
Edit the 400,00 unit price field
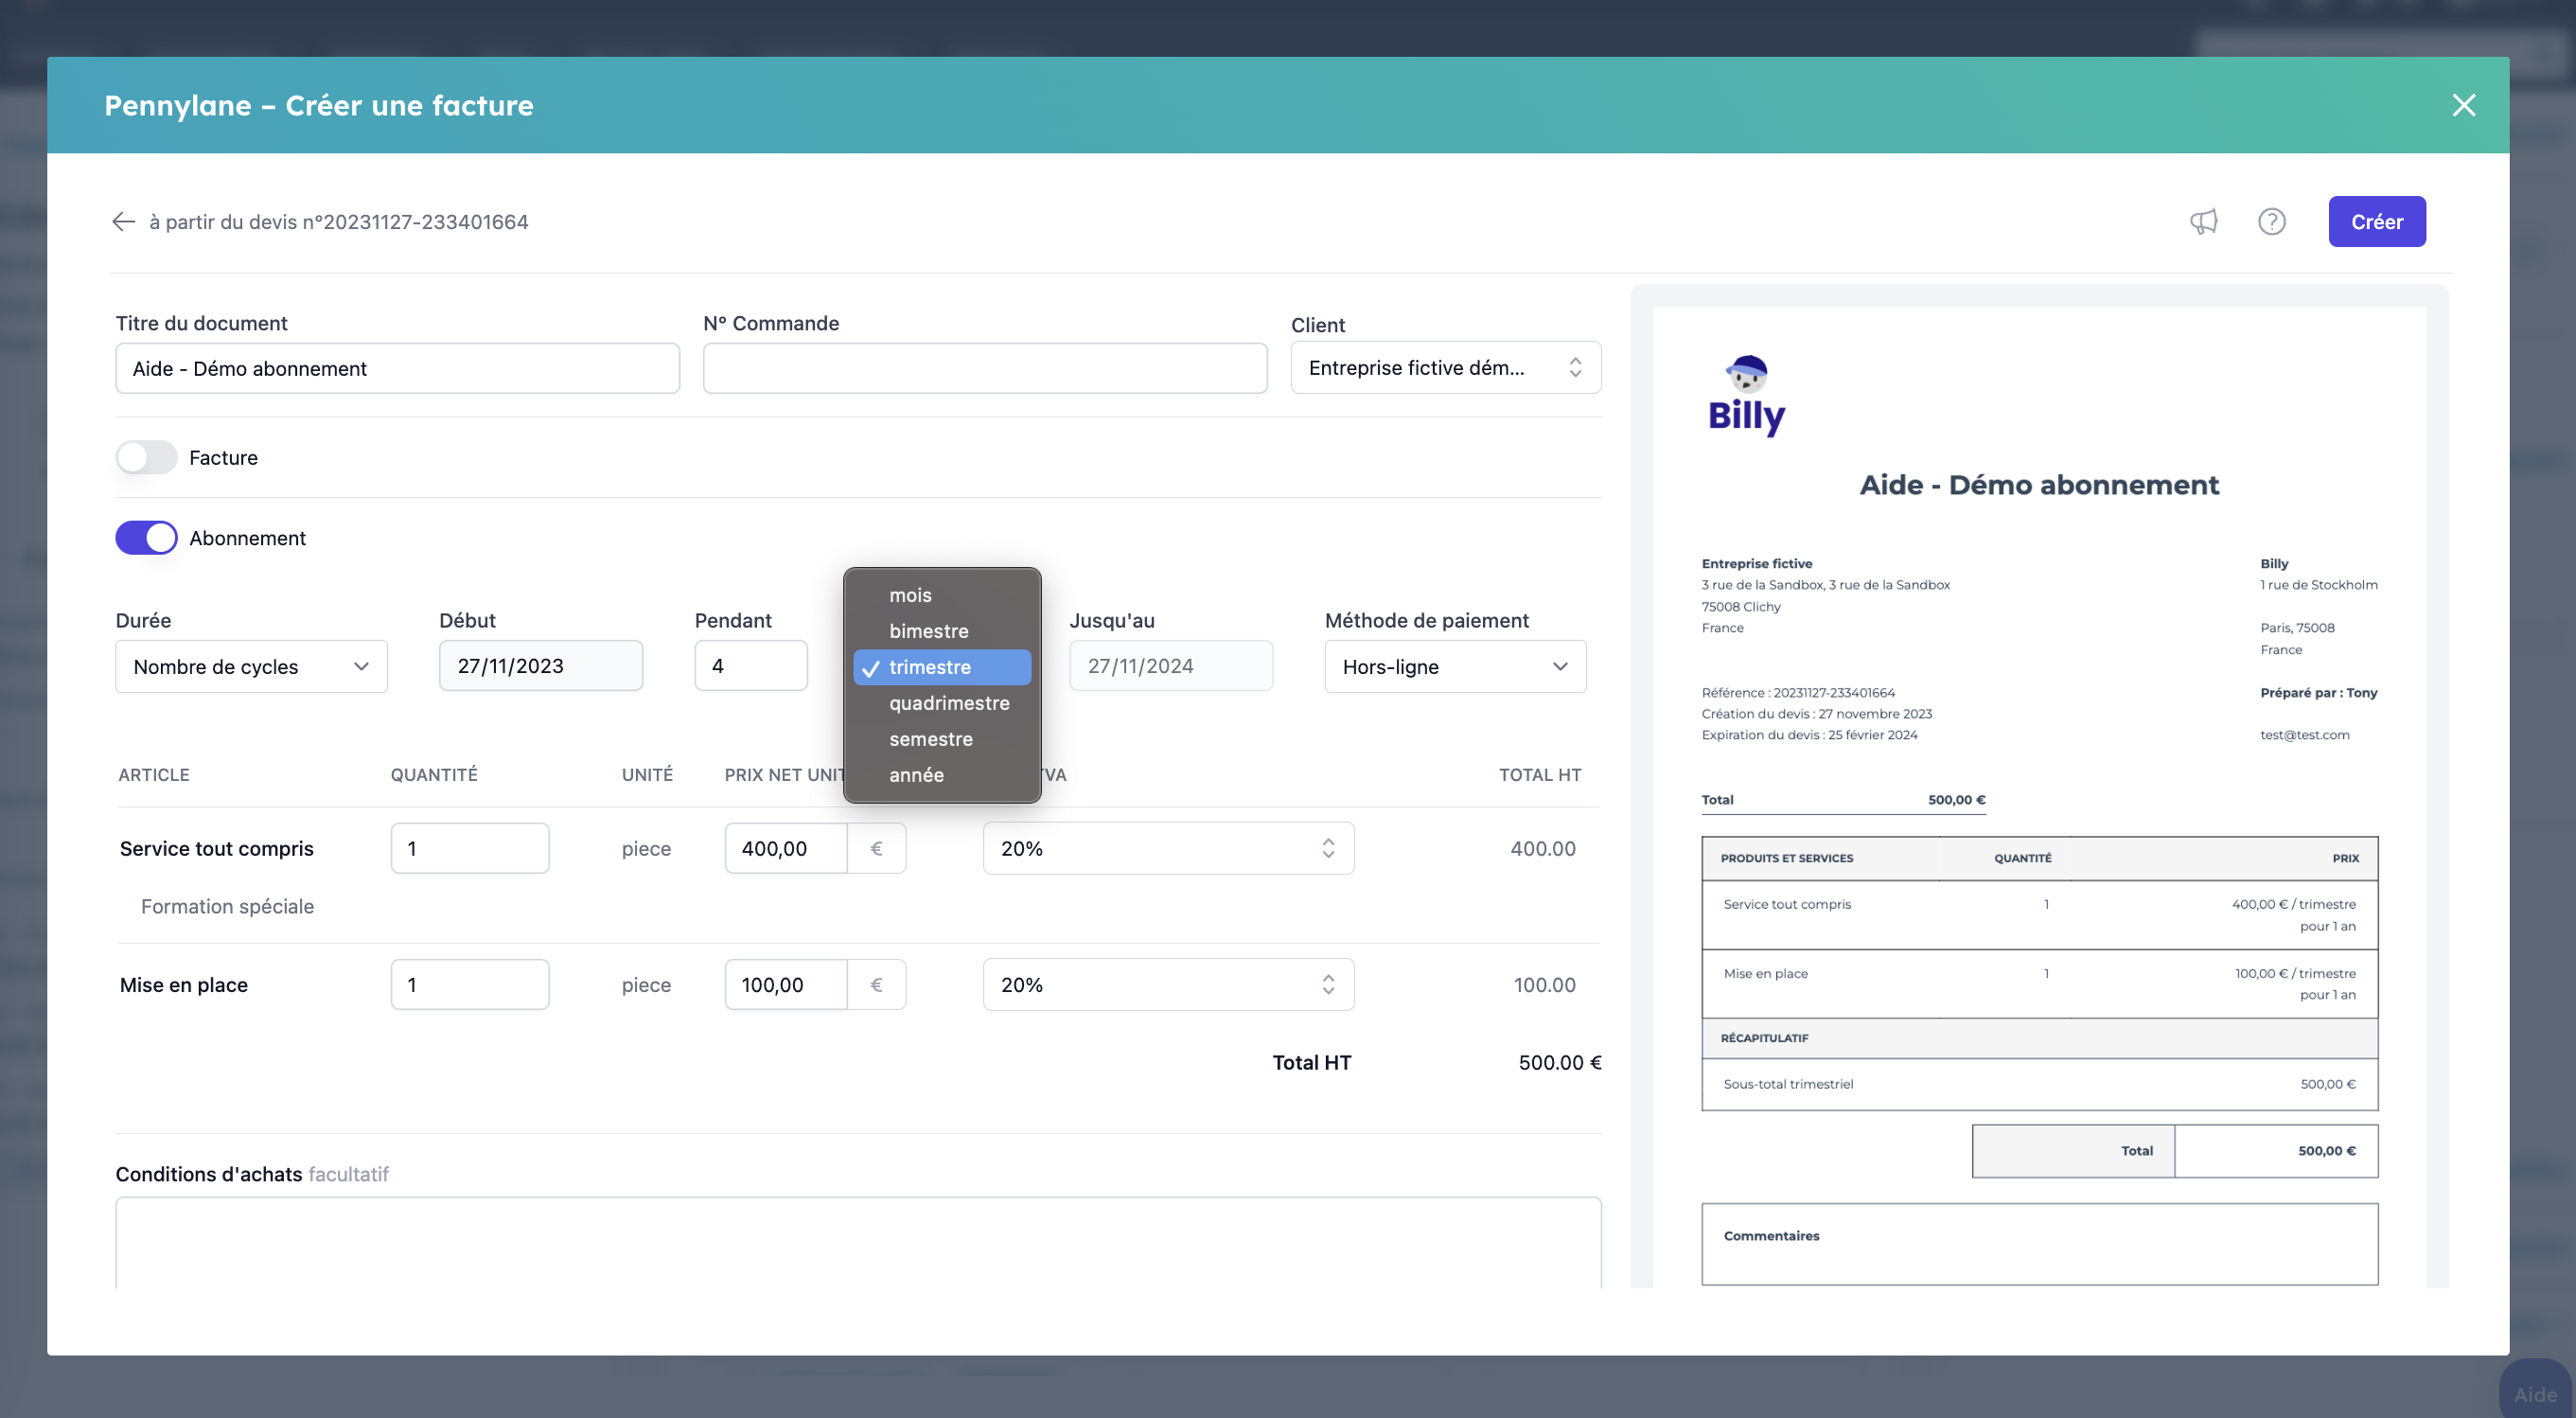(786, 848)
